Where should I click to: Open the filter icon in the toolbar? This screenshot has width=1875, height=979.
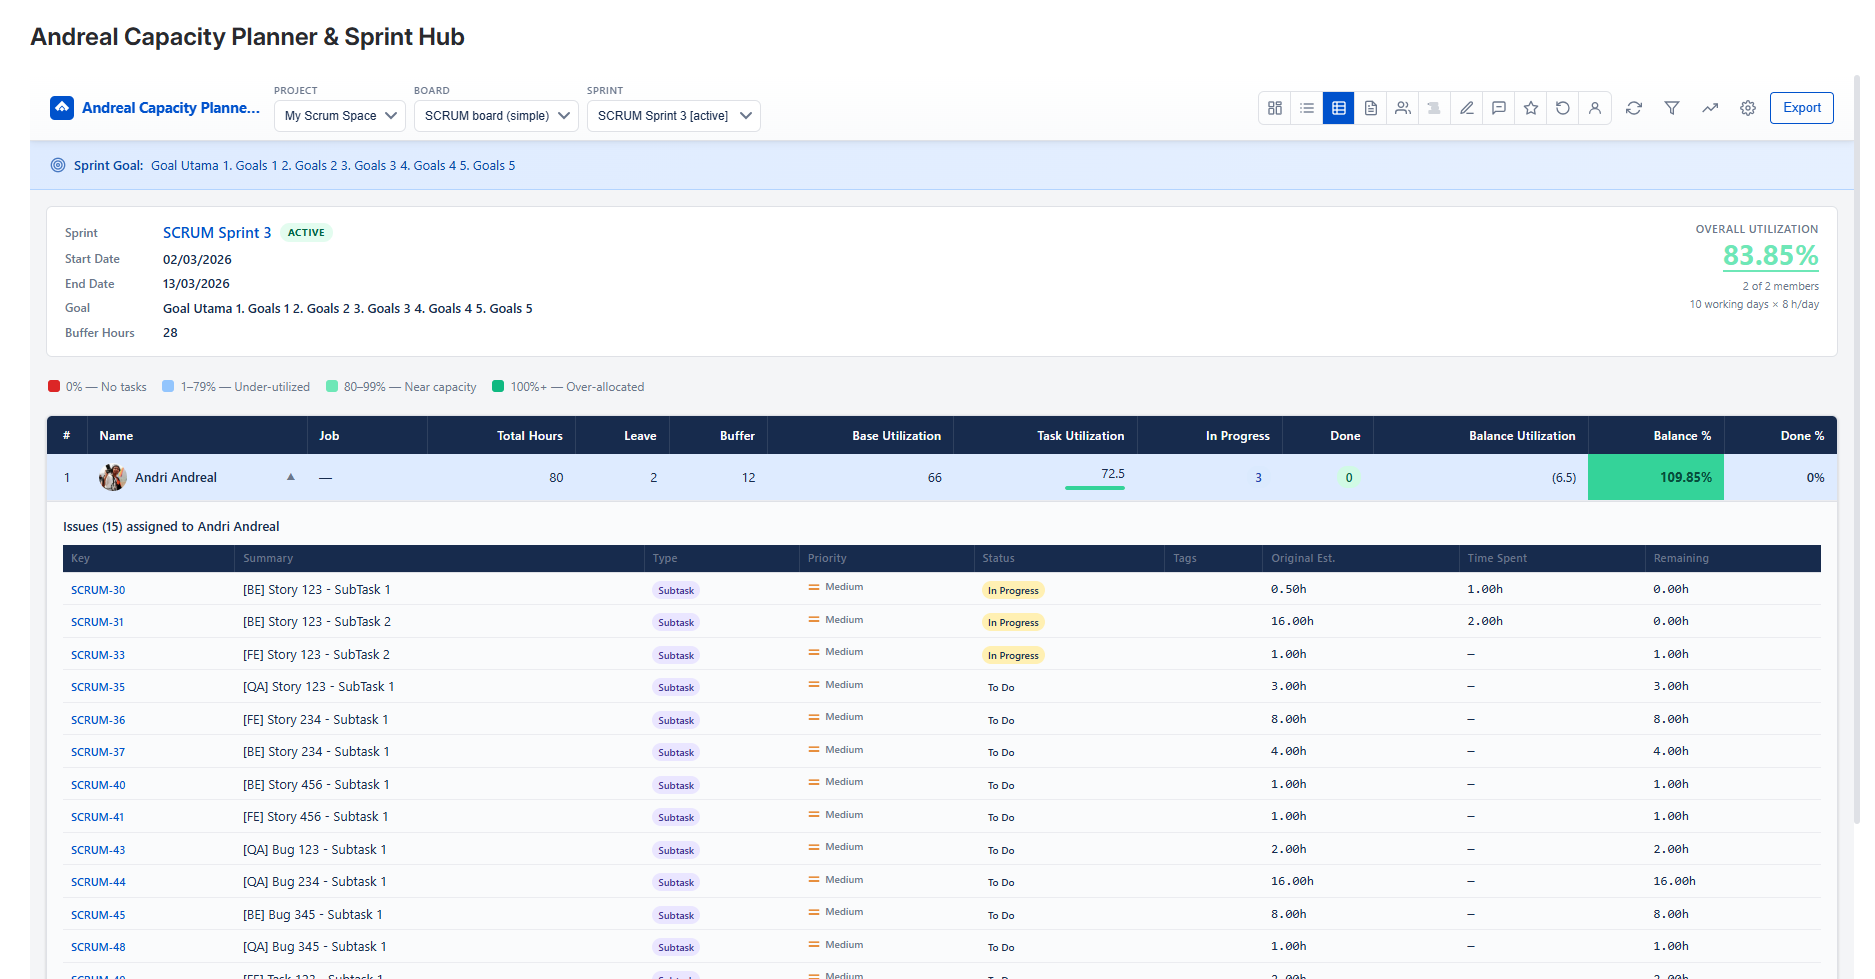pyautogui.click(x=1672, y=108)
